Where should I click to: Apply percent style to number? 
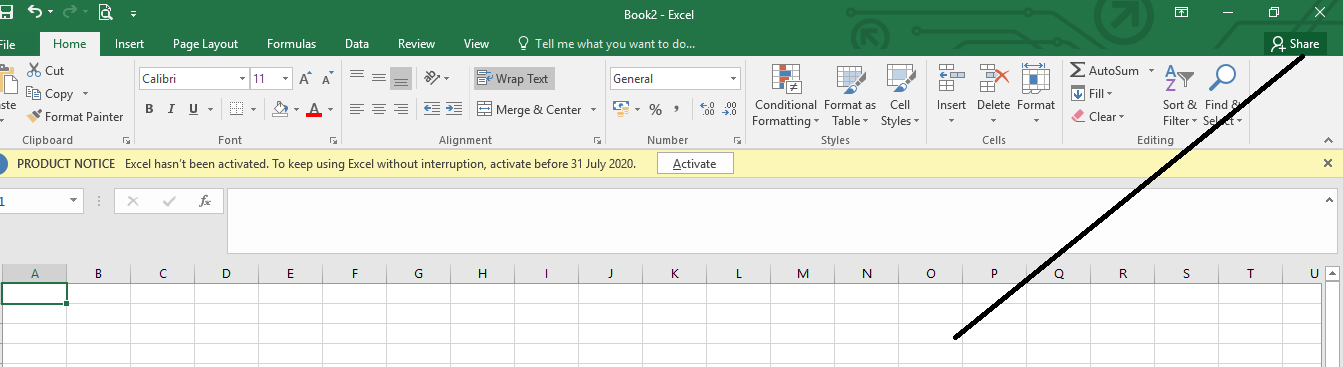coord(656,109)
